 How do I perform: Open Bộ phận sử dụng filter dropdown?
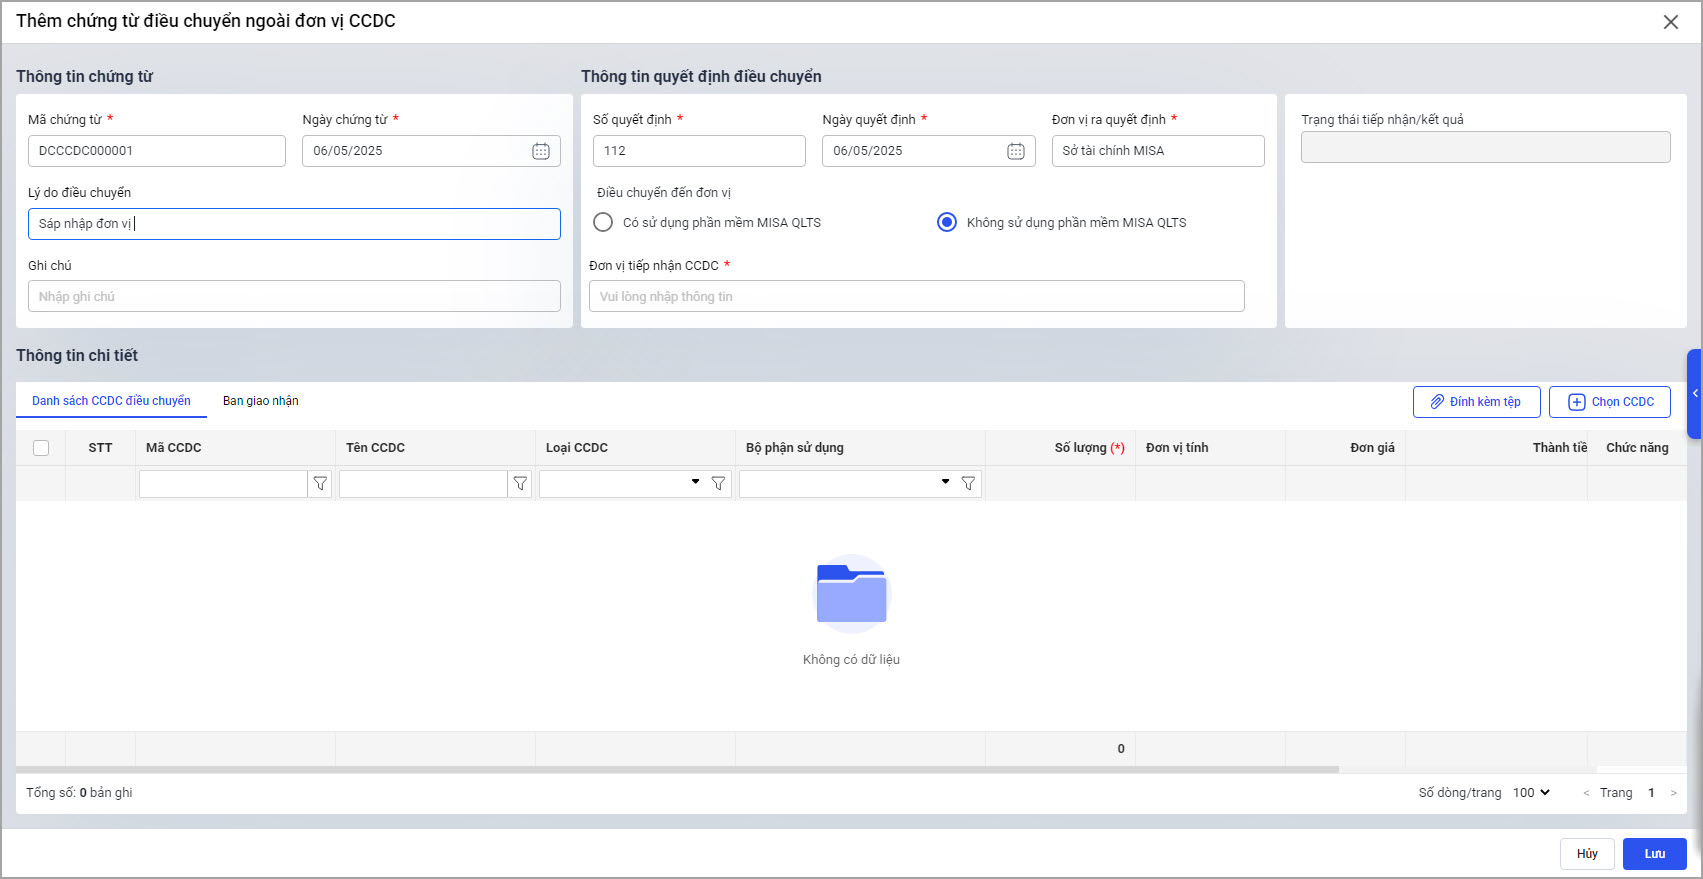[945, 483]
